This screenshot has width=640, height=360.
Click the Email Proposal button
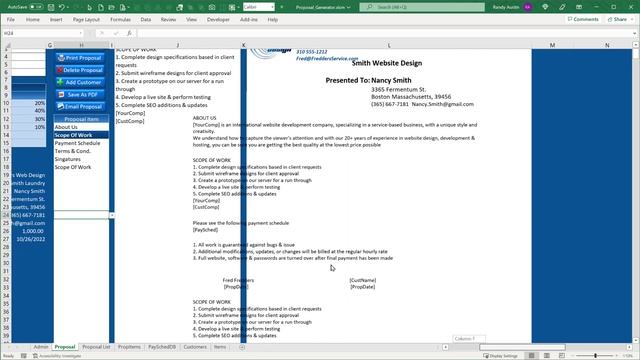pos(80,107)
